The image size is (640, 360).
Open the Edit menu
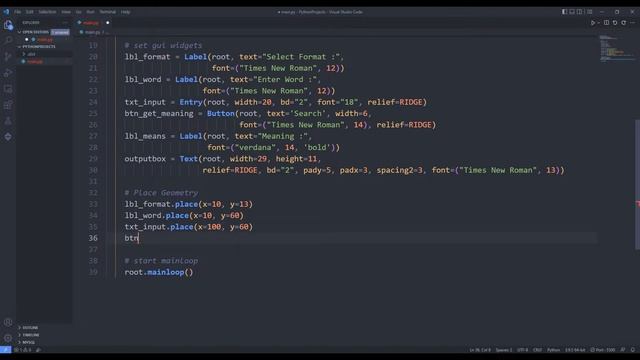point(29,12)
